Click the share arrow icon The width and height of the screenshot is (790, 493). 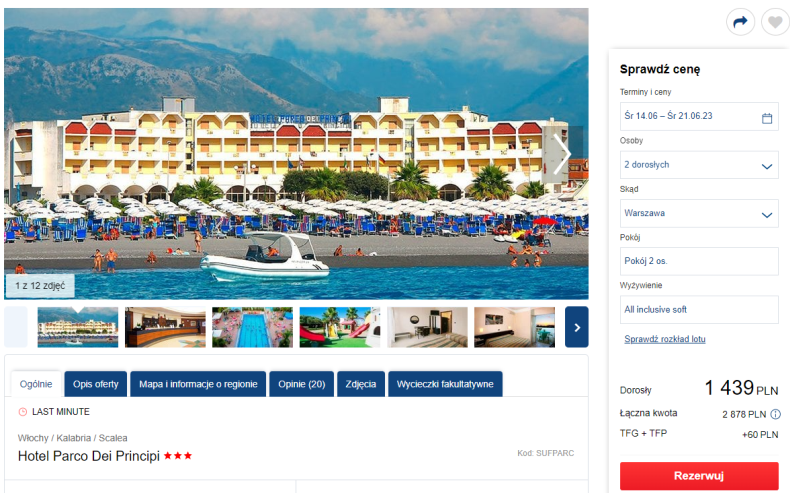[740, 22]
